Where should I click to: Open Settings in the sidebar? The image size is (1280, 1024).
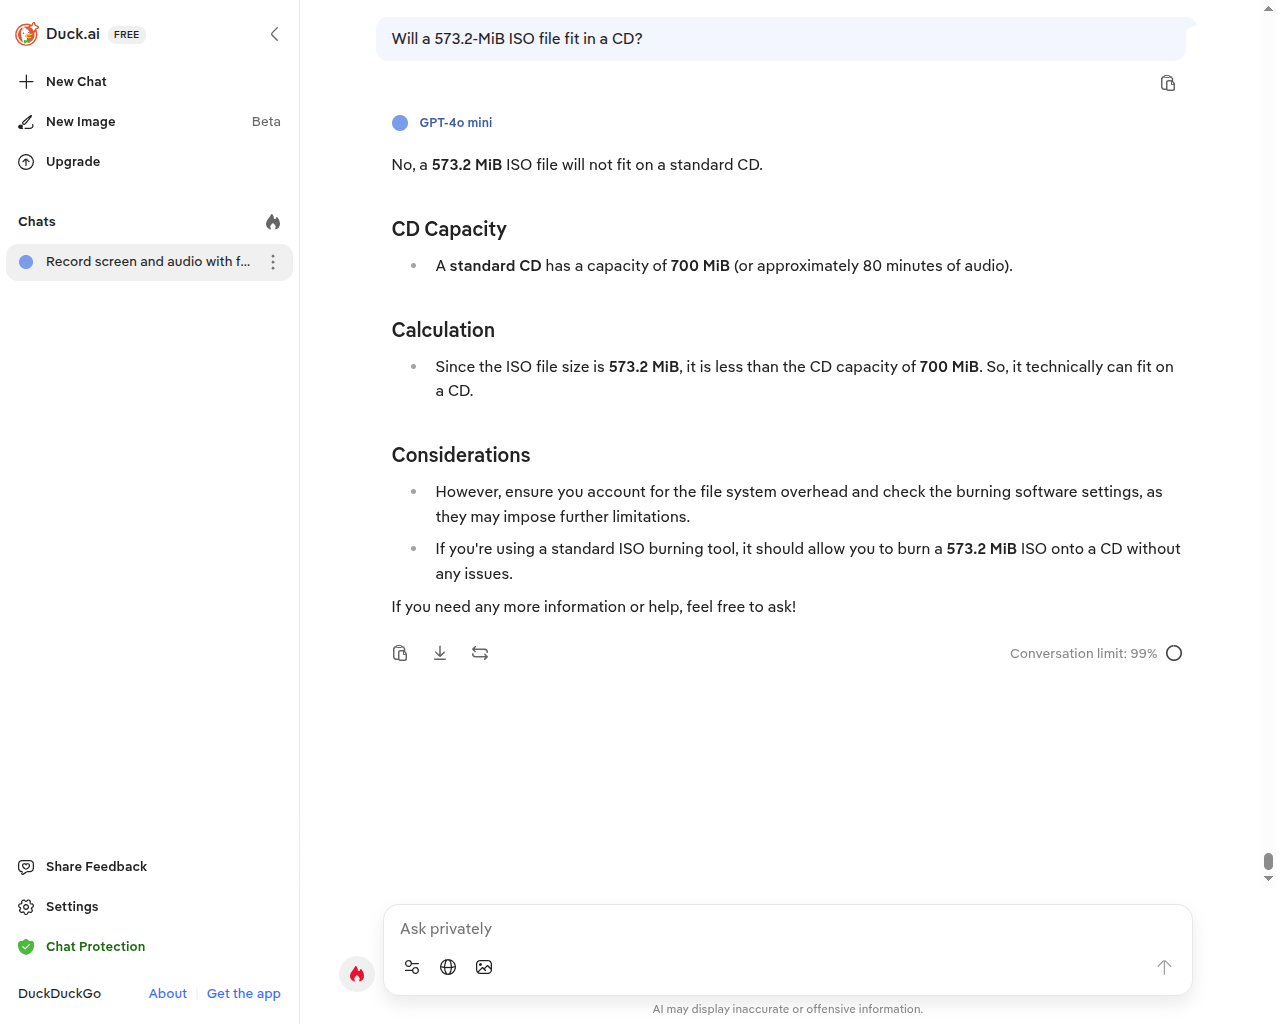(x=72, y=907)
